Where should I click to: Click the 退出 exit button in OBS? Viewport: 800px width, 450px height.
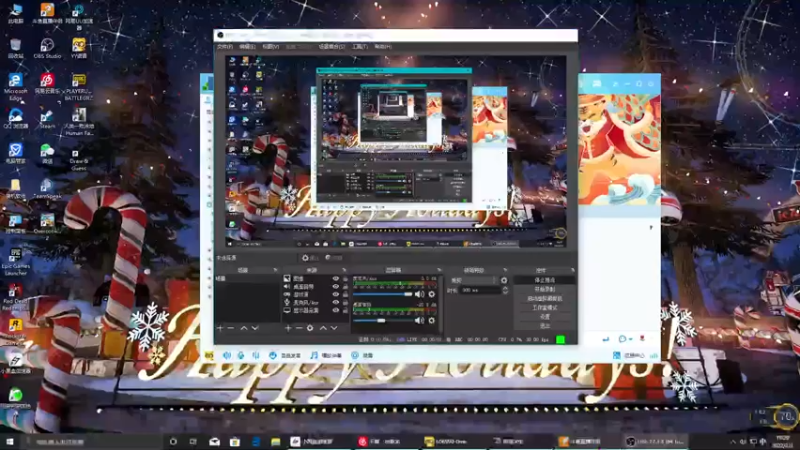click(545, 326)
